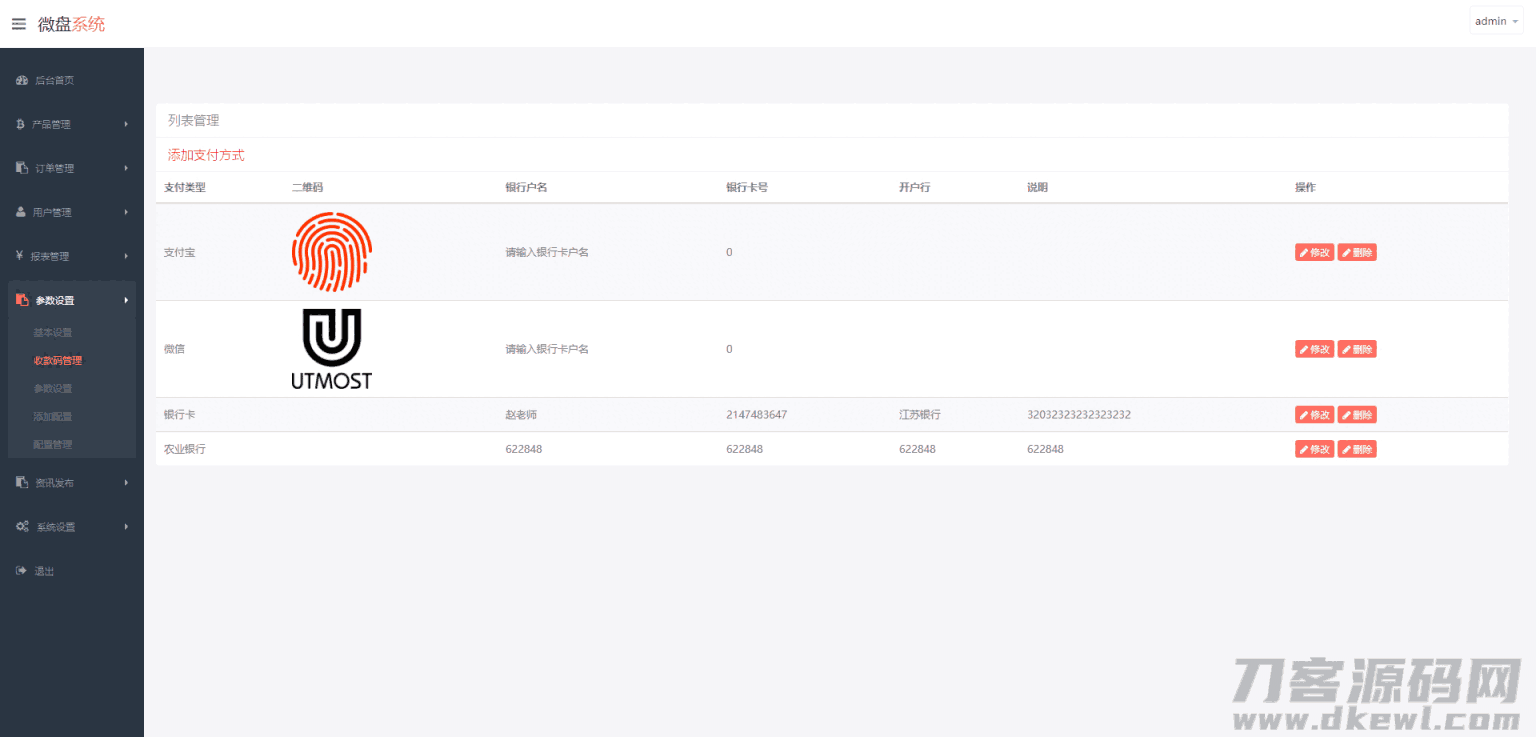This screenshot has height=737, width=1536.
Task: Open the 配置管理 submenu item
Action: (53, 444)
